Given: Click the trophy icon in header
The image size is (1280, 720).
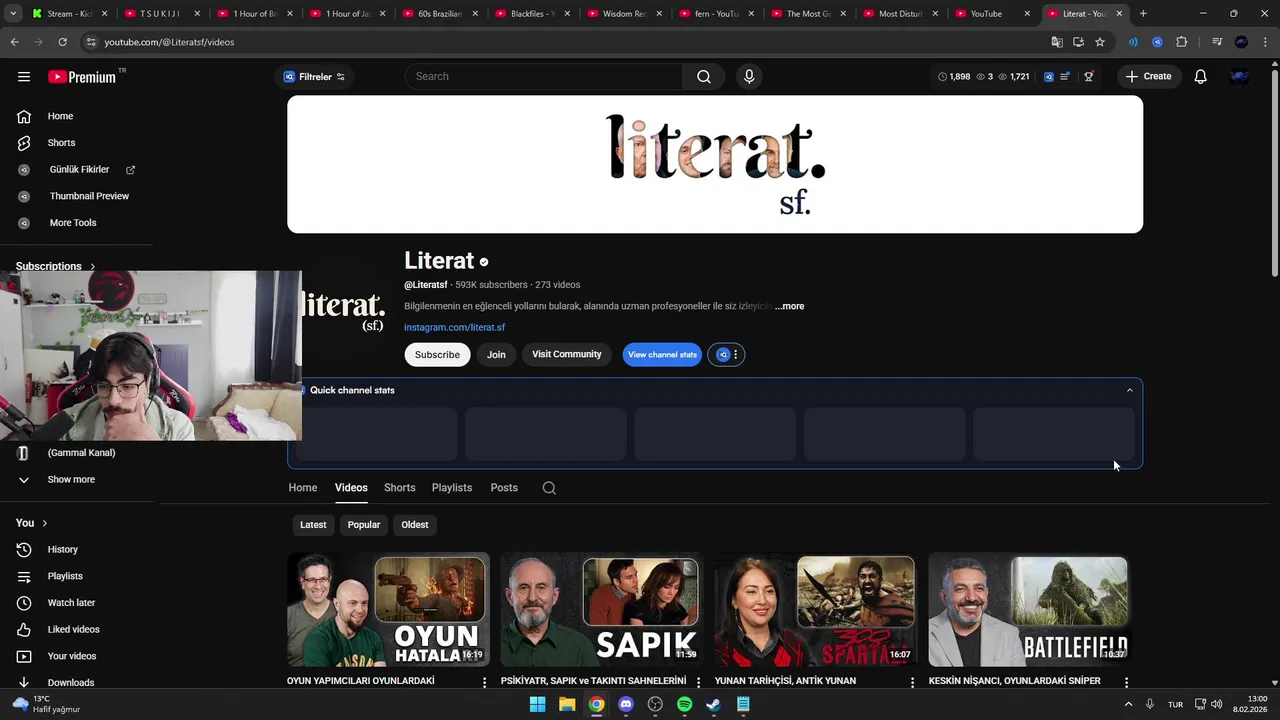Looking at the screenshot, I should tap(1089, 77).
